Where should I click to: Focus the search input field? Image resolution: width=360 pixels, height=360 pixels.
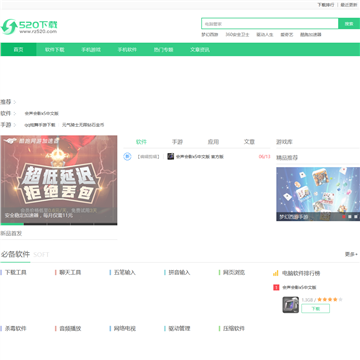coord(270,24)
